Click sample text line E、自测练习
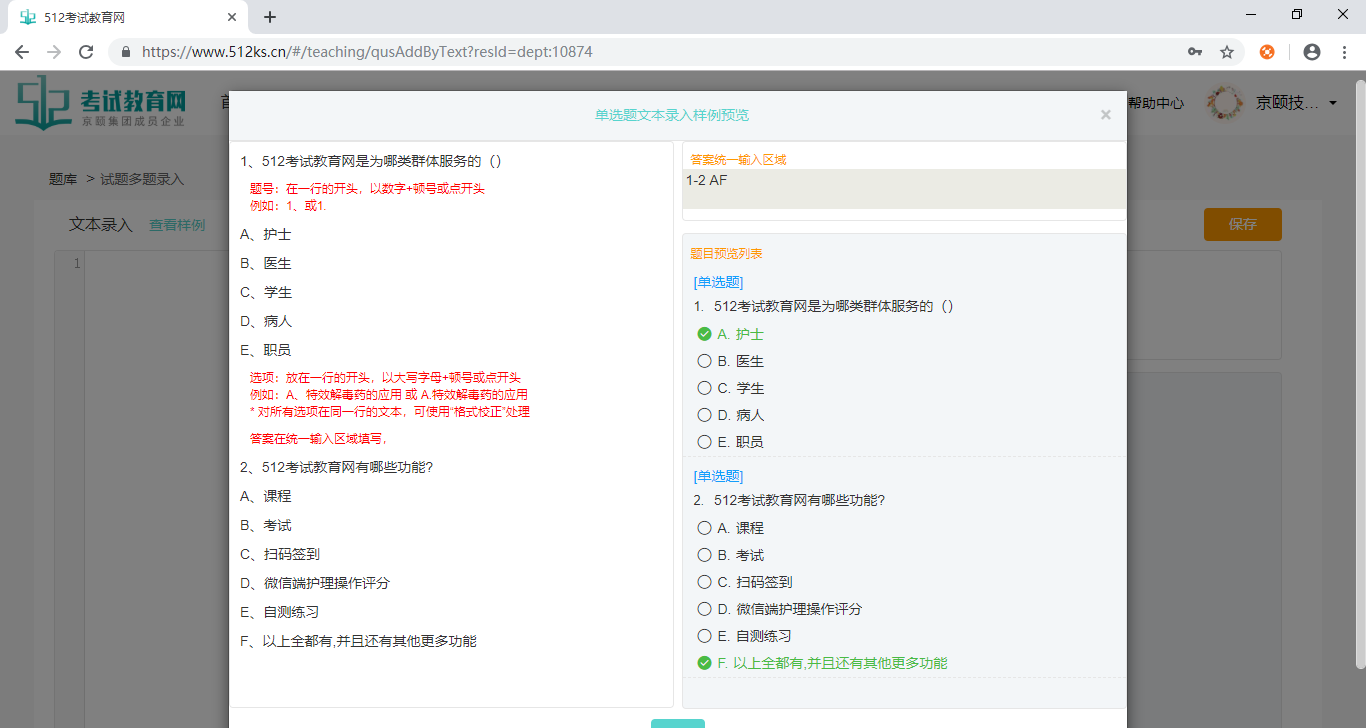 tap(280, 612)
